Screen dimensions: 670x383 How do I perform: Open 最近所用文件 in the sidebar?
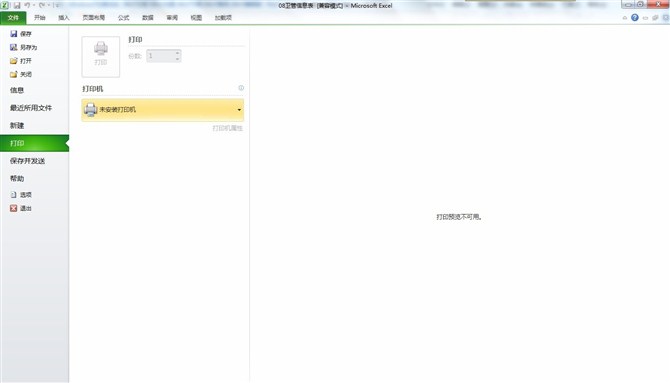[31, 108]
